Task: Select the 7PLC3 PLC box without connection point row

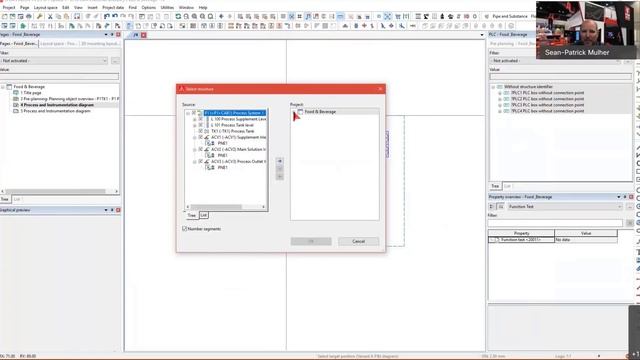Action: tap(547, 105)
